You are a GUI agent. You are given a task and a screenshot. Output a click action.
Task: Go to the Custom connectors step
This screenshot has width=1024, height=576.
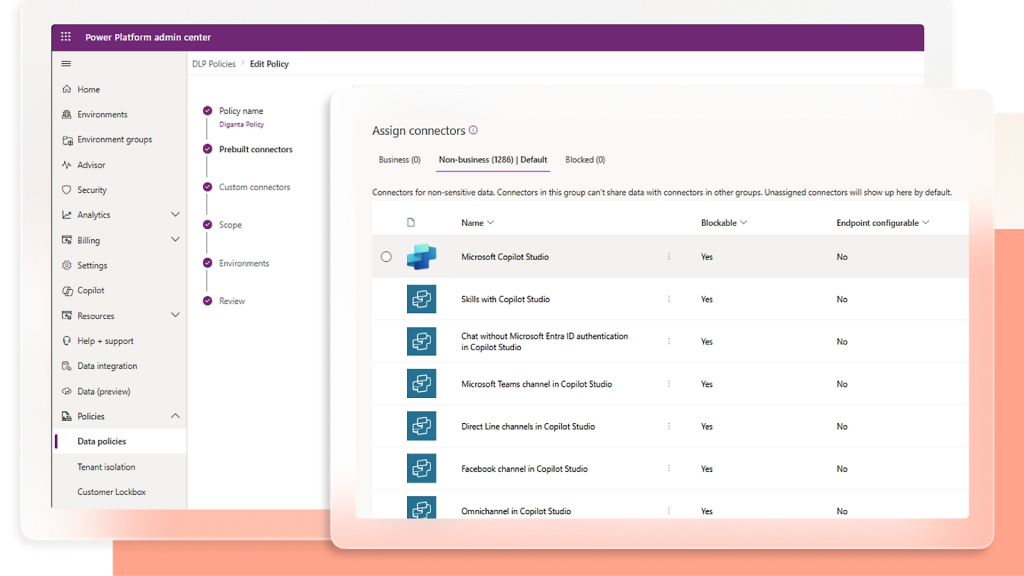click(x=254, y=187)
